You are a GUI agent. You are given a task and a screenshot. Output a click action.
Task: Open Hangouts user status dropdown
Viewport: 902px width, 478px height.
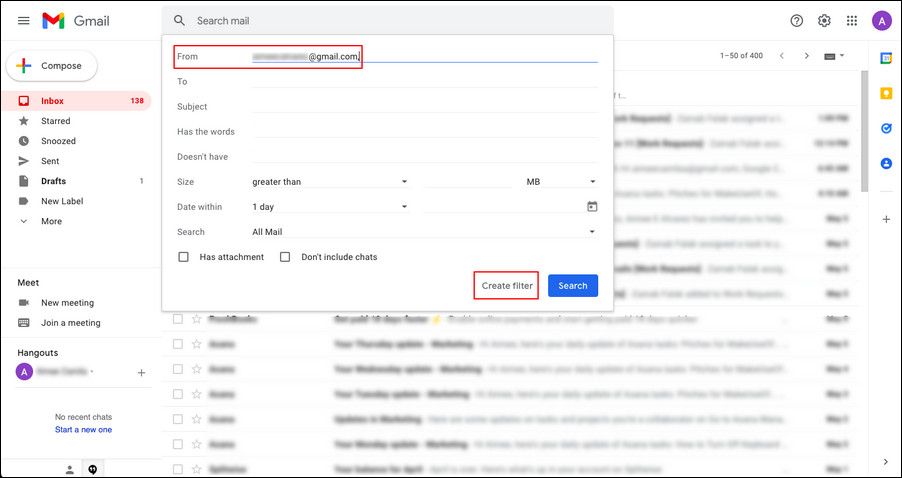pos(92,372)
